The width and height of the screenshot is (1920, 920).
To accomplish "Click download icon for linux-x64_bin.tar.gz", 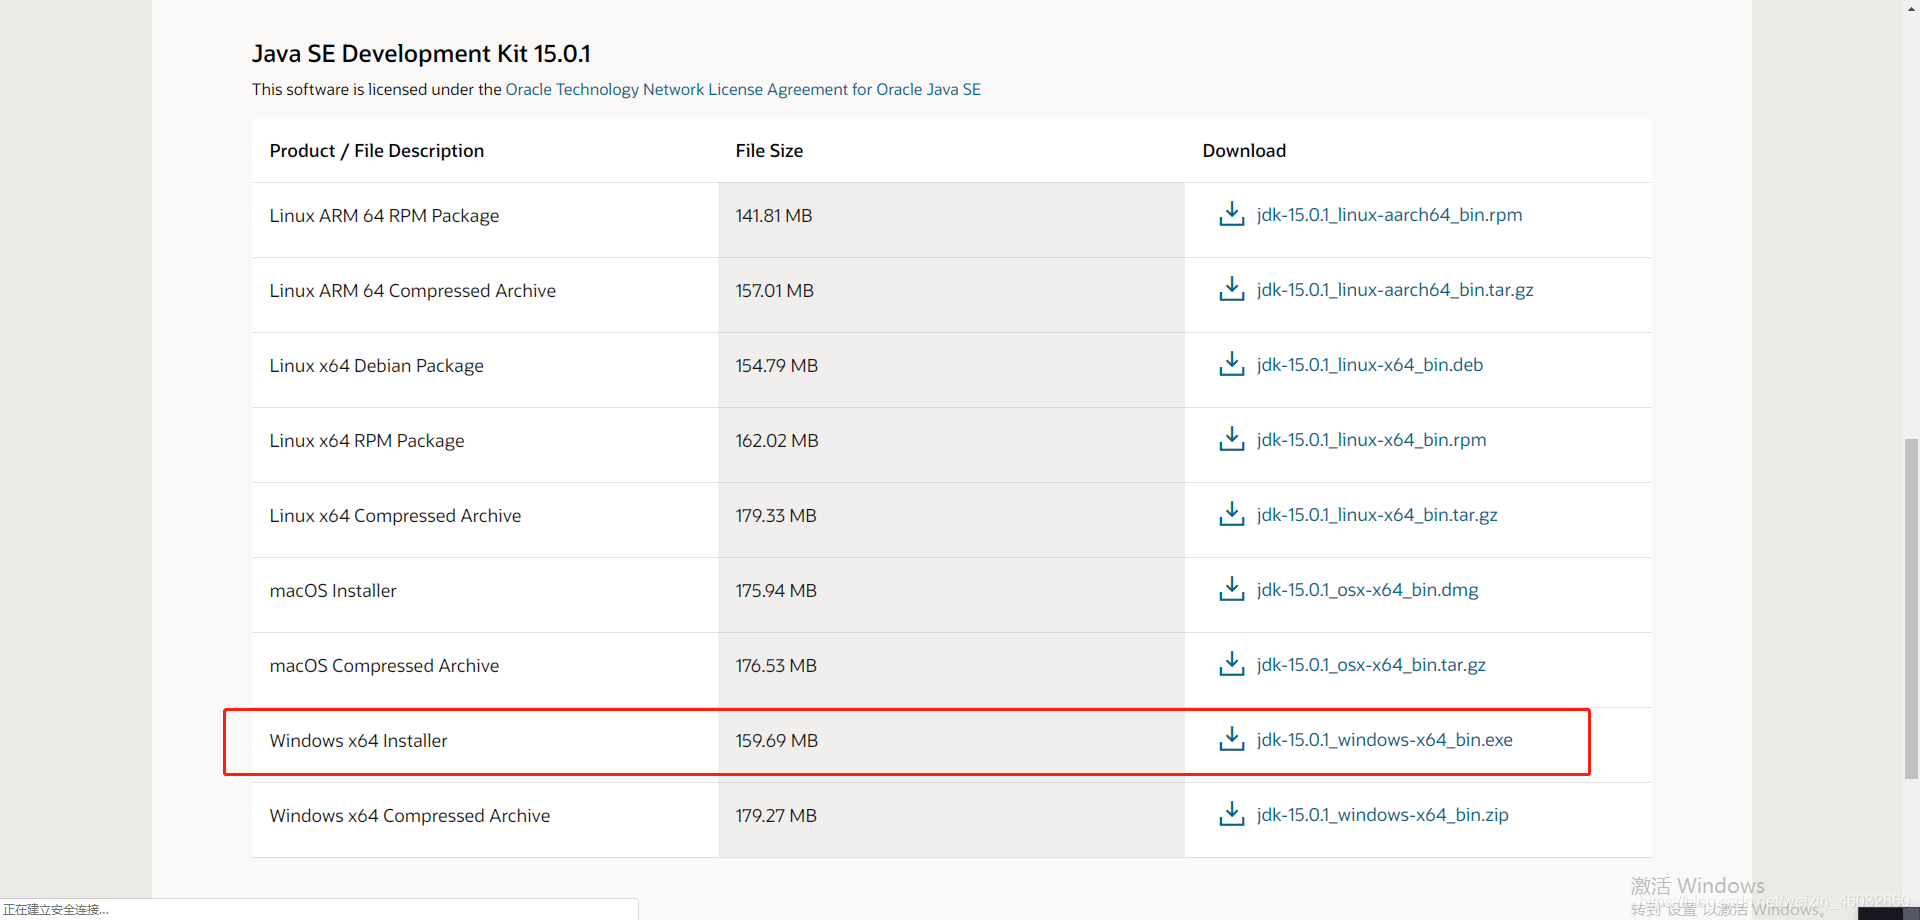I will click(1231, 514).
